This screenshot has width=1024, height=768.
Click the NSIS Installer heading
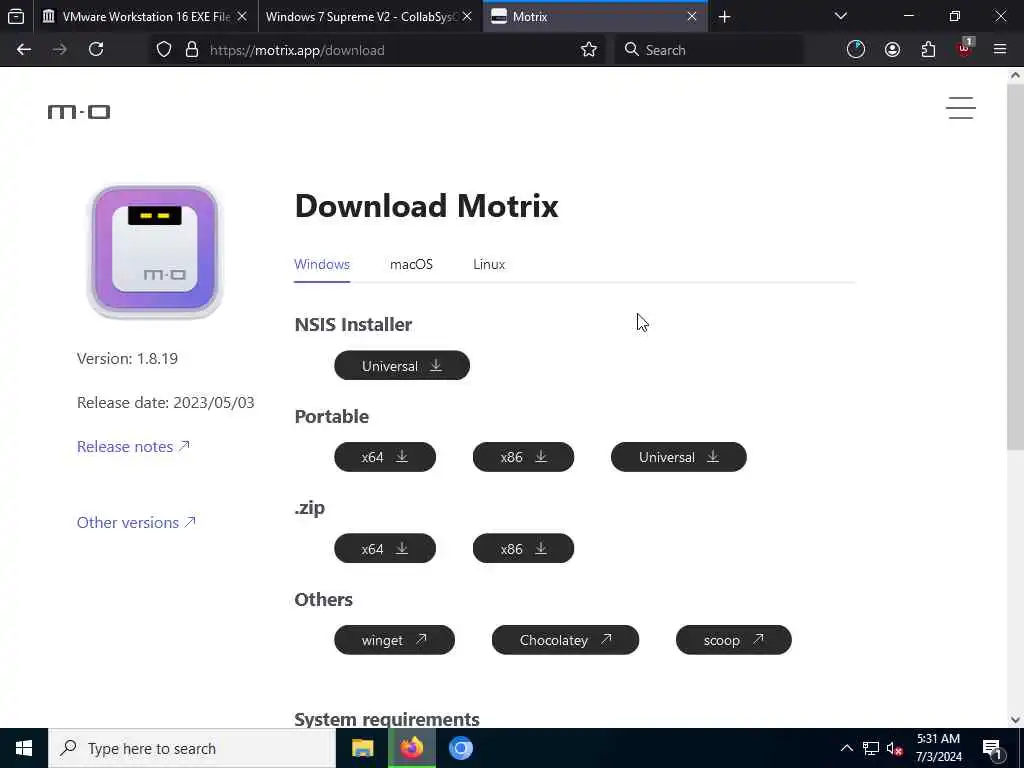coord(353,325)
